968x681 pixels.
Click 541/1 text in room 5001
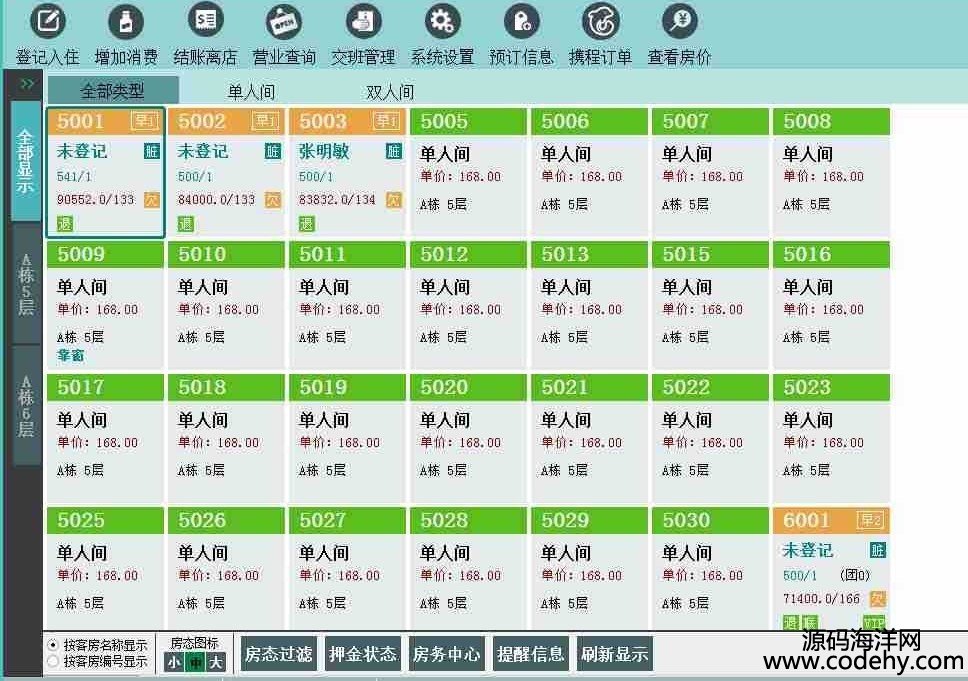click(74, 177)
